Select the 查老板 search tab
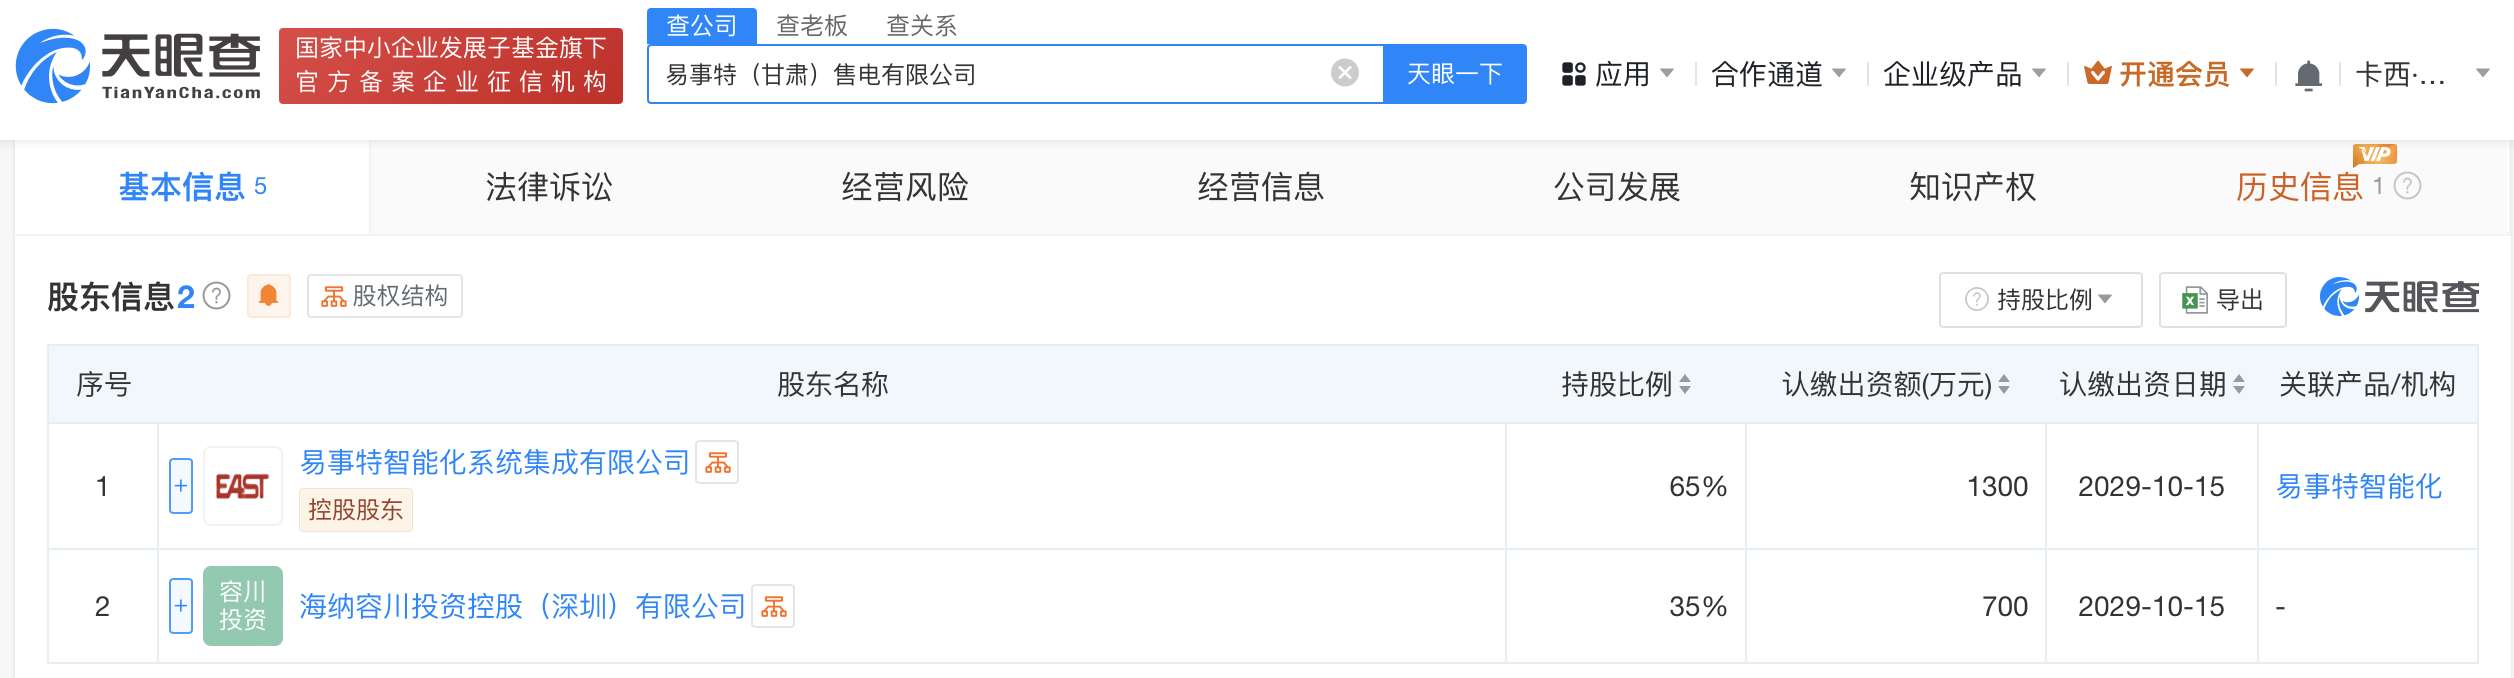This screenshot has width=2514, height=678. (812, 26)
